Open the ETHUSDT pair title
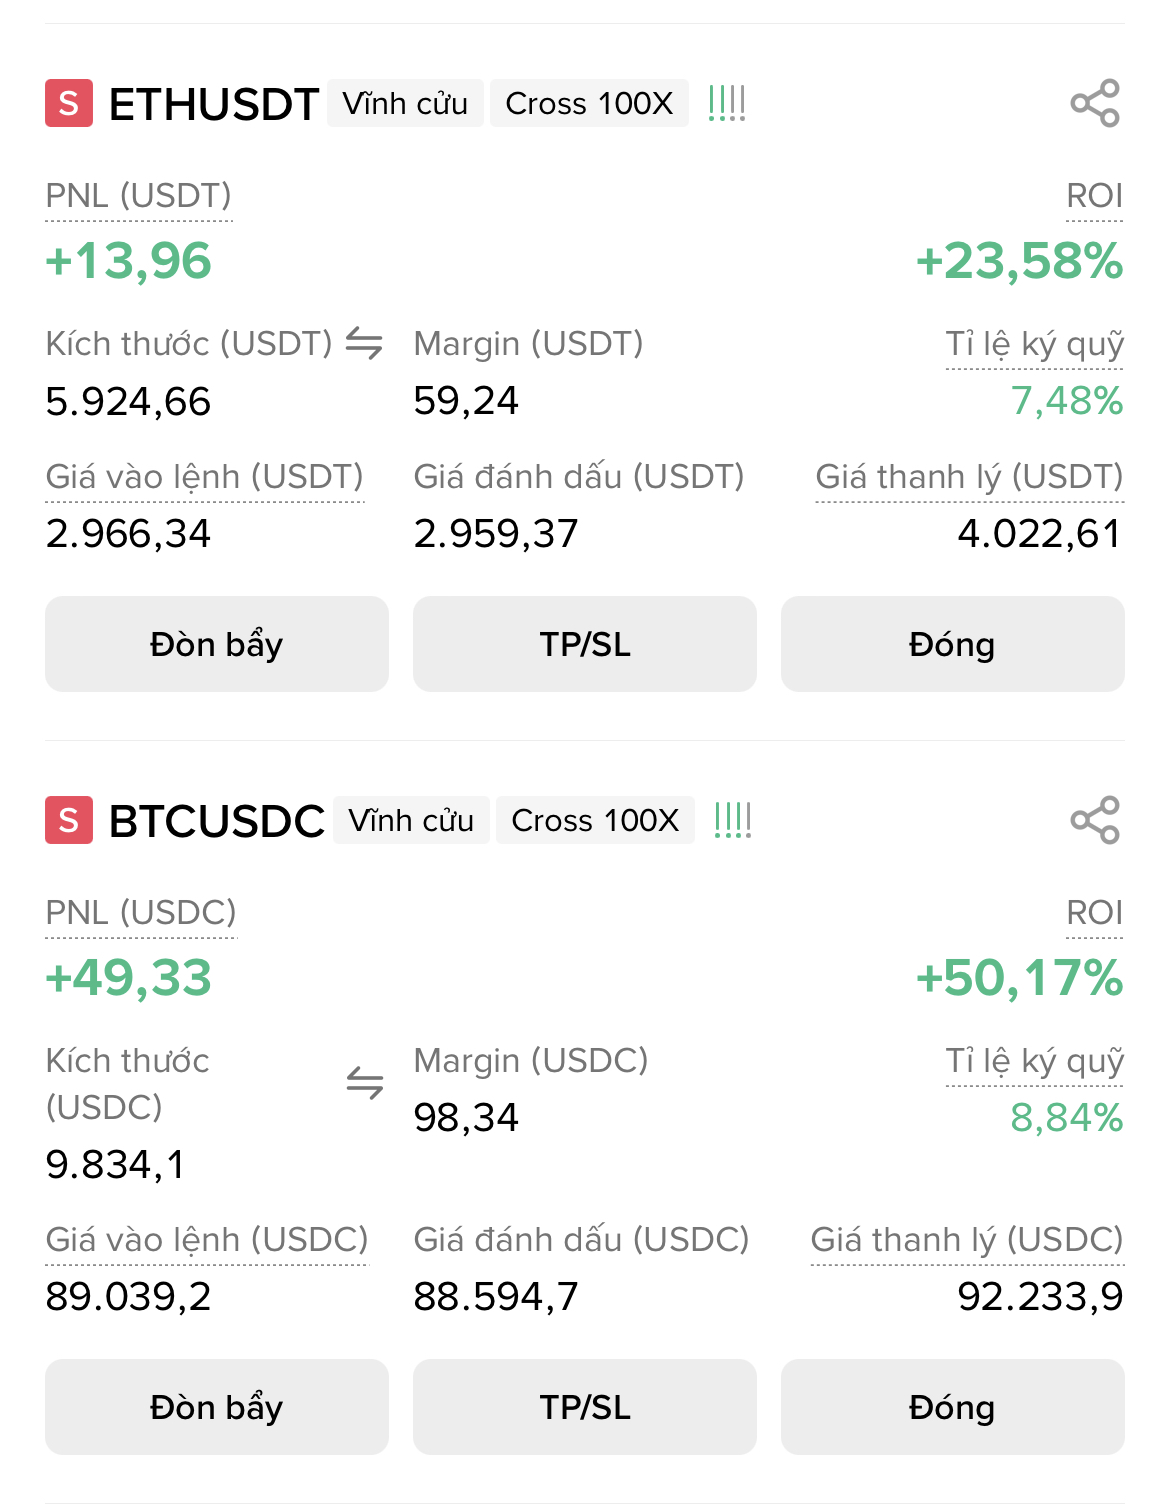Viewport: 1170px width, 1504px height. click(214, 104)
